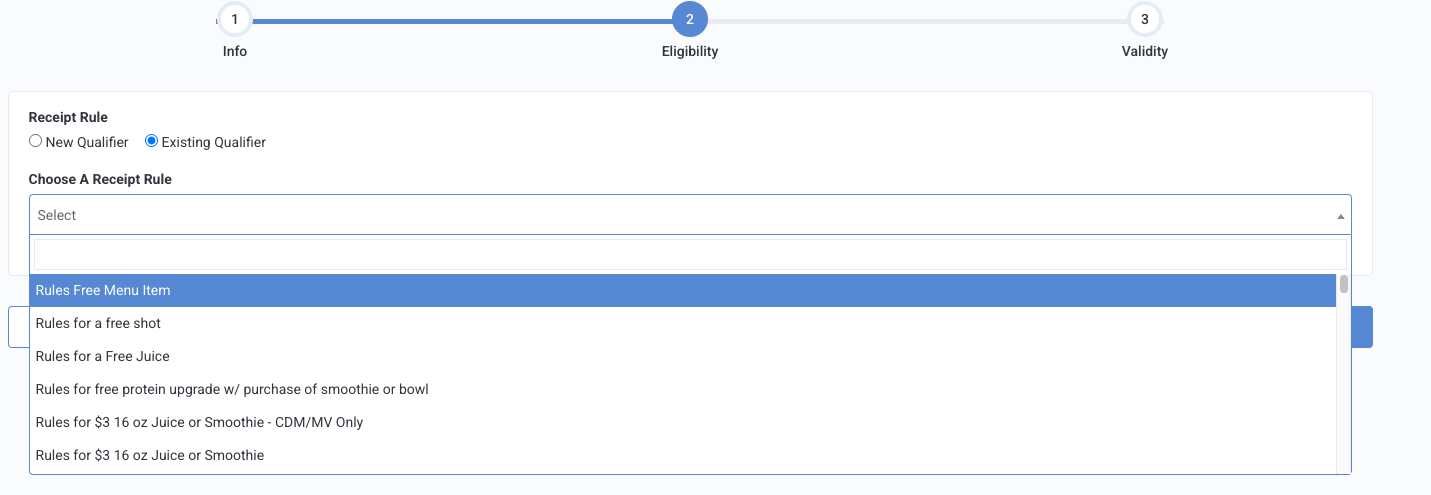Jump to step 3 circle

coord(1145,19)
